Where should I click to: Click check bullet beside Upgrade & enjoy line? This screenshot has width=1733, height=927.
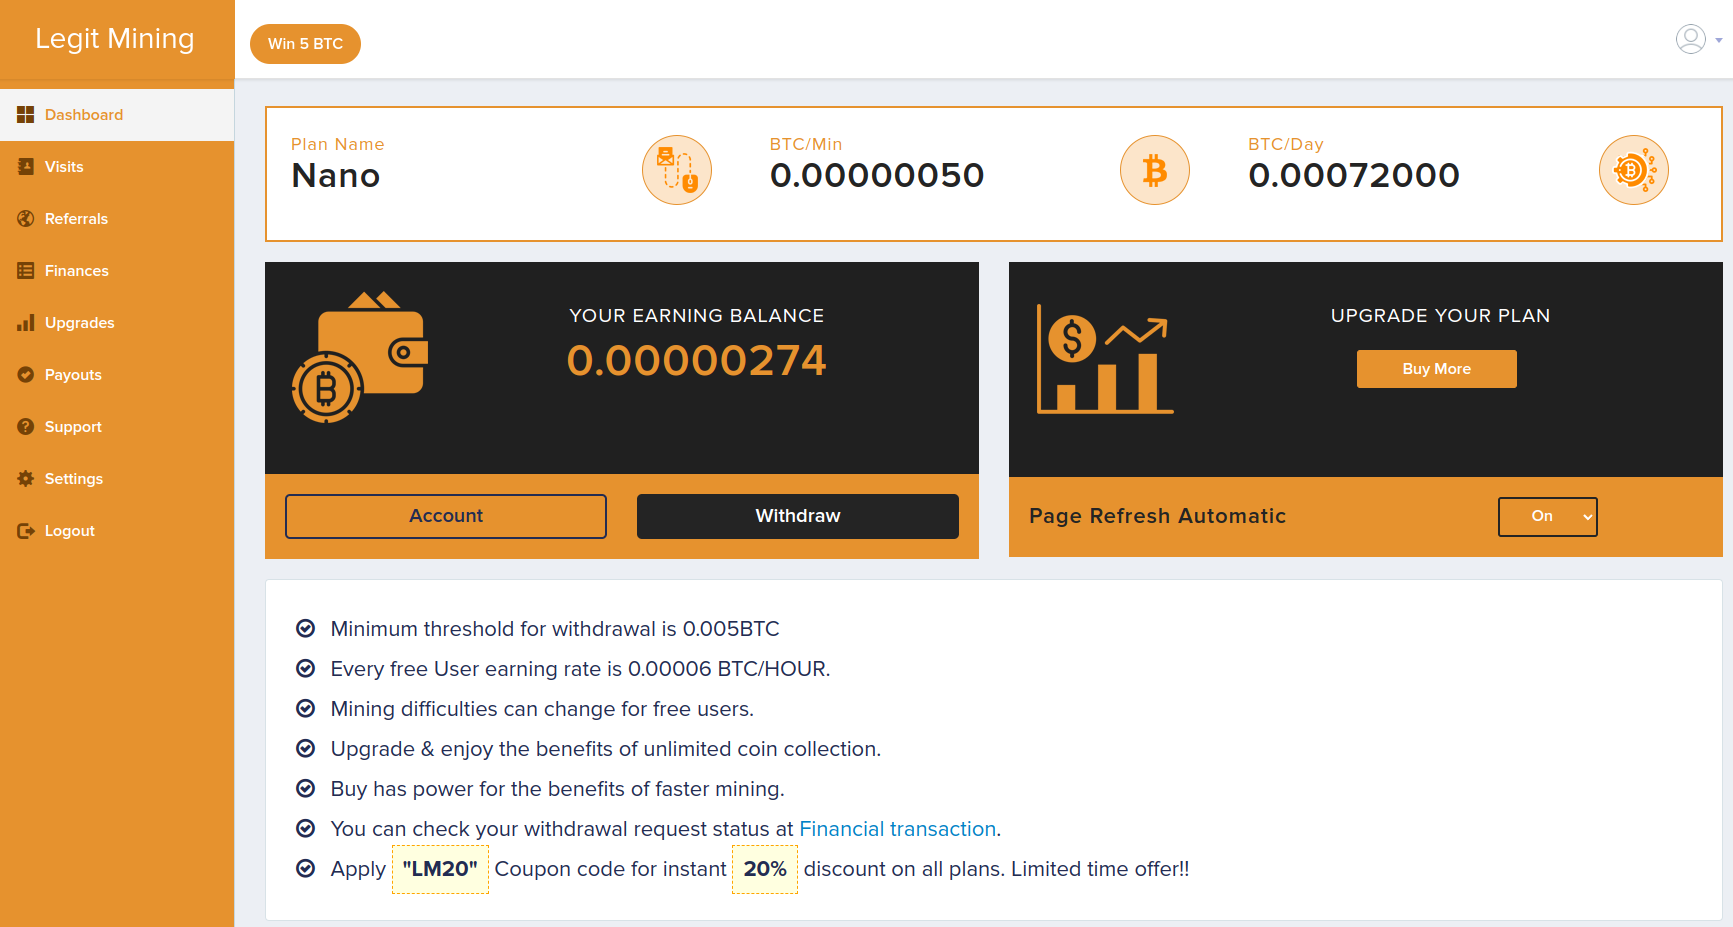tap(306, 749)
